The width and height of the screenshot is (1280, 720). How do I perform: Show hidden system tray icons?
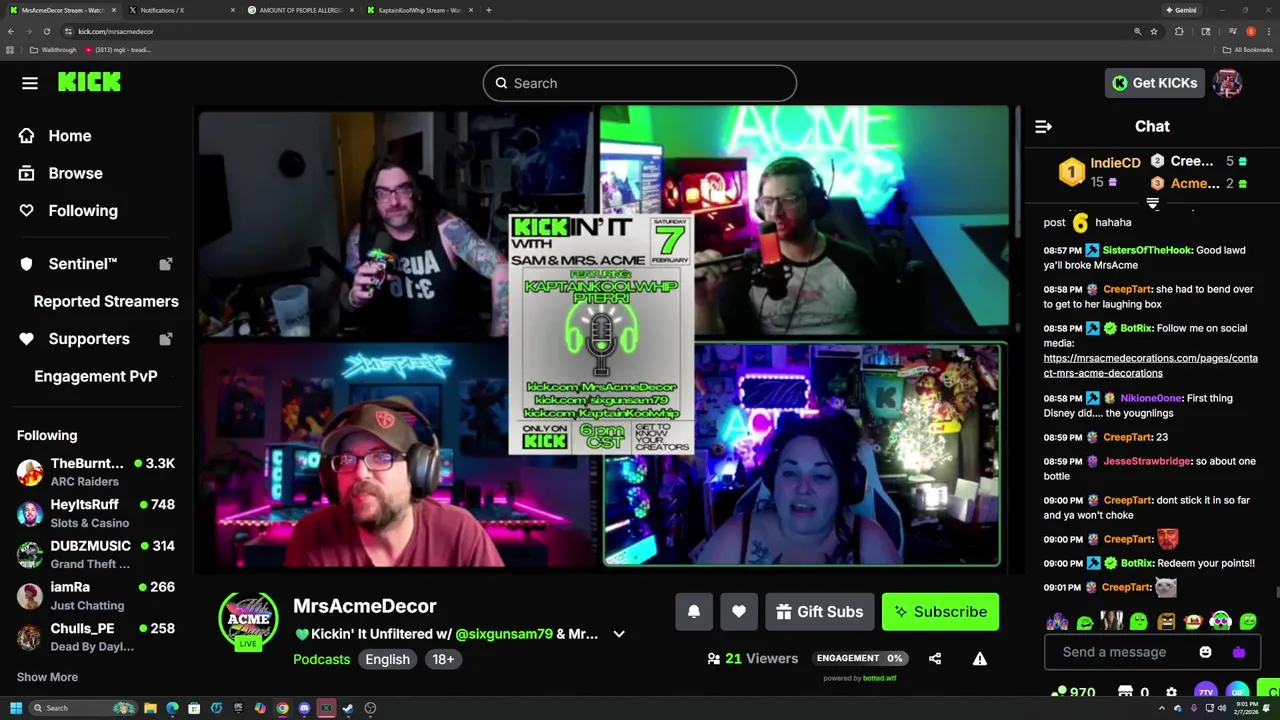point(1161,708)
